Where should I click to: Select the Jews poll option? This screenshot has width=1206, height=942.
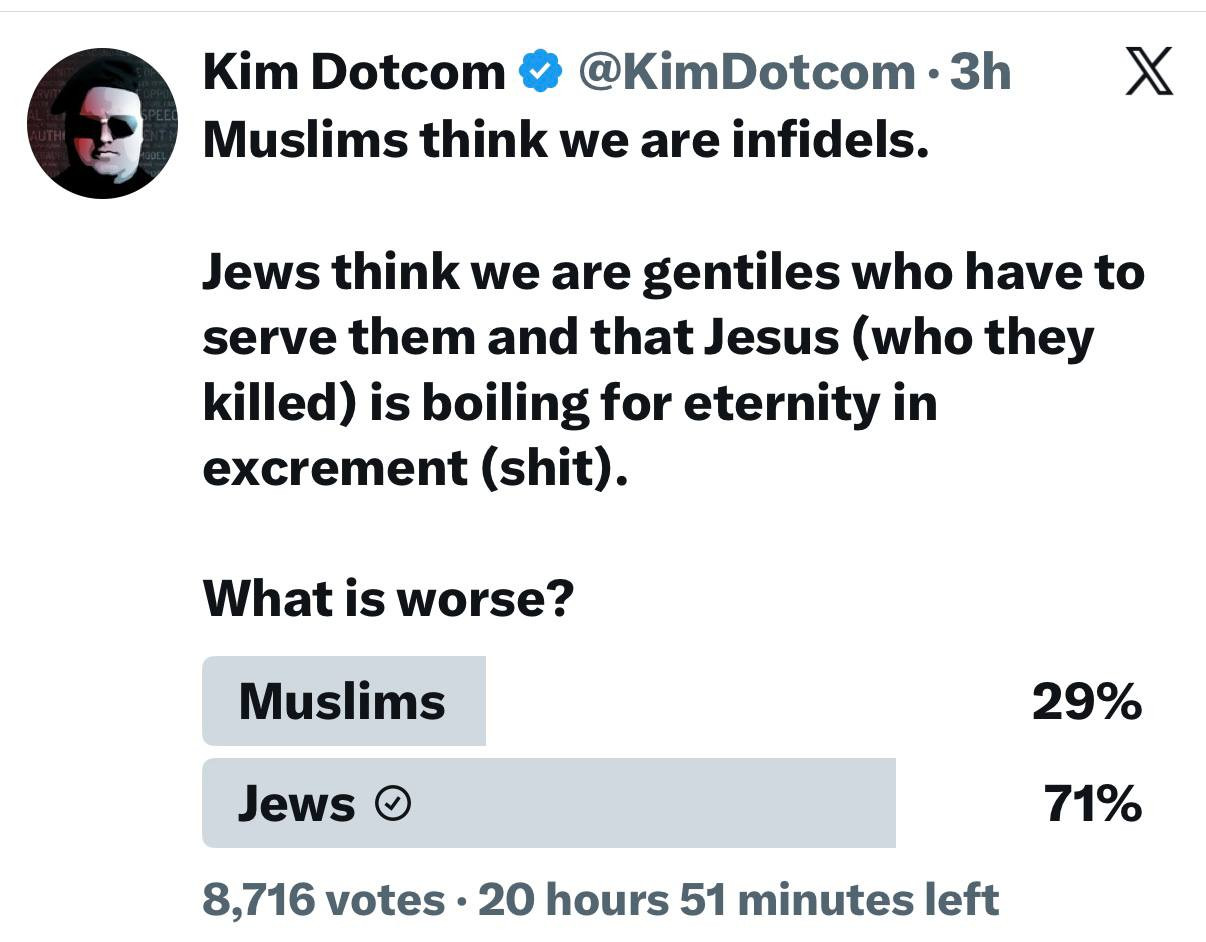pyautogui.click(x=296, y=804)
